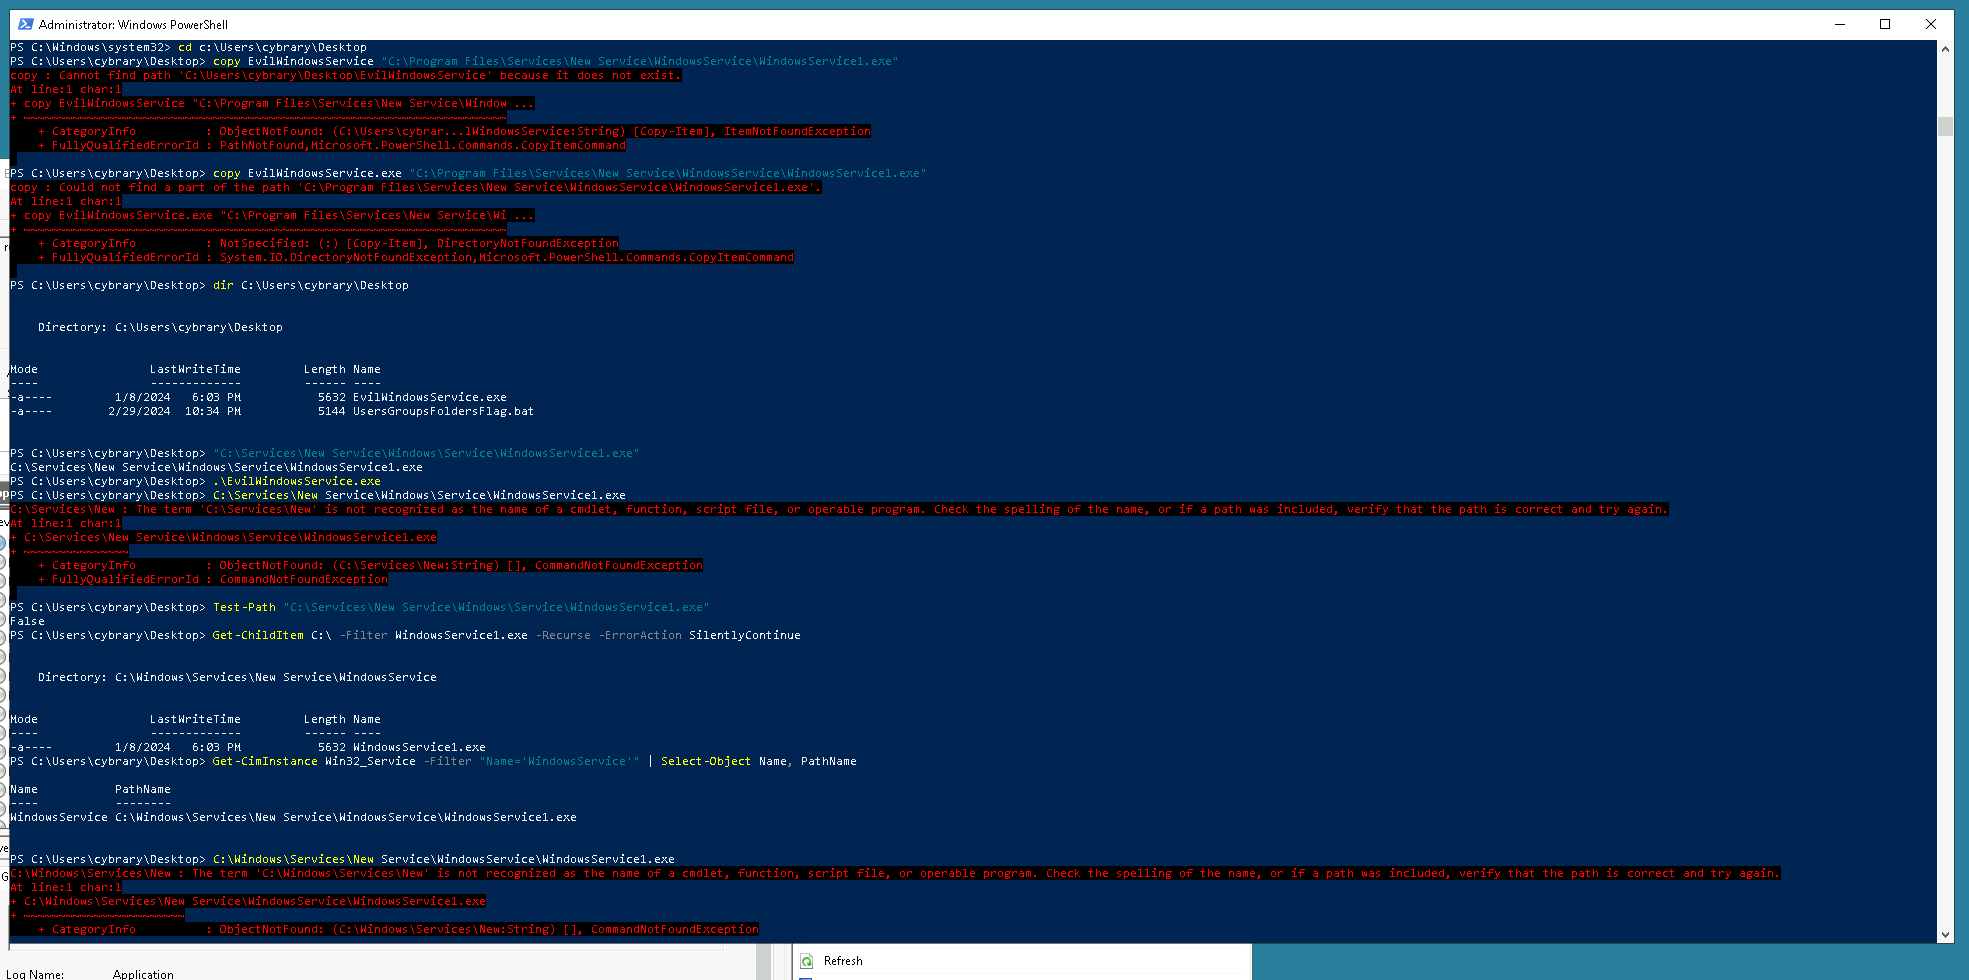Click the Test-Path cmdlet name
1969x980 pixels.
tap(244, 607)
